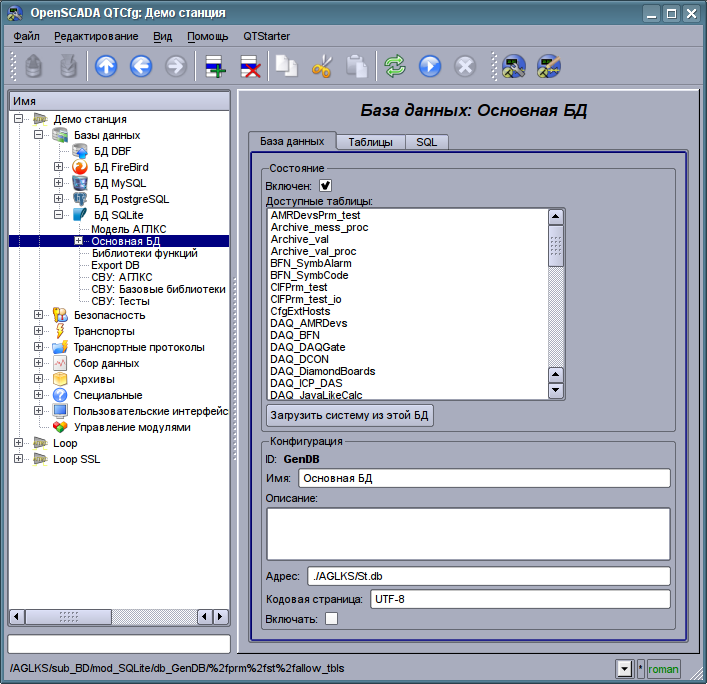Navigate back with the left arrow icon
707x684 pixels.
141,67
